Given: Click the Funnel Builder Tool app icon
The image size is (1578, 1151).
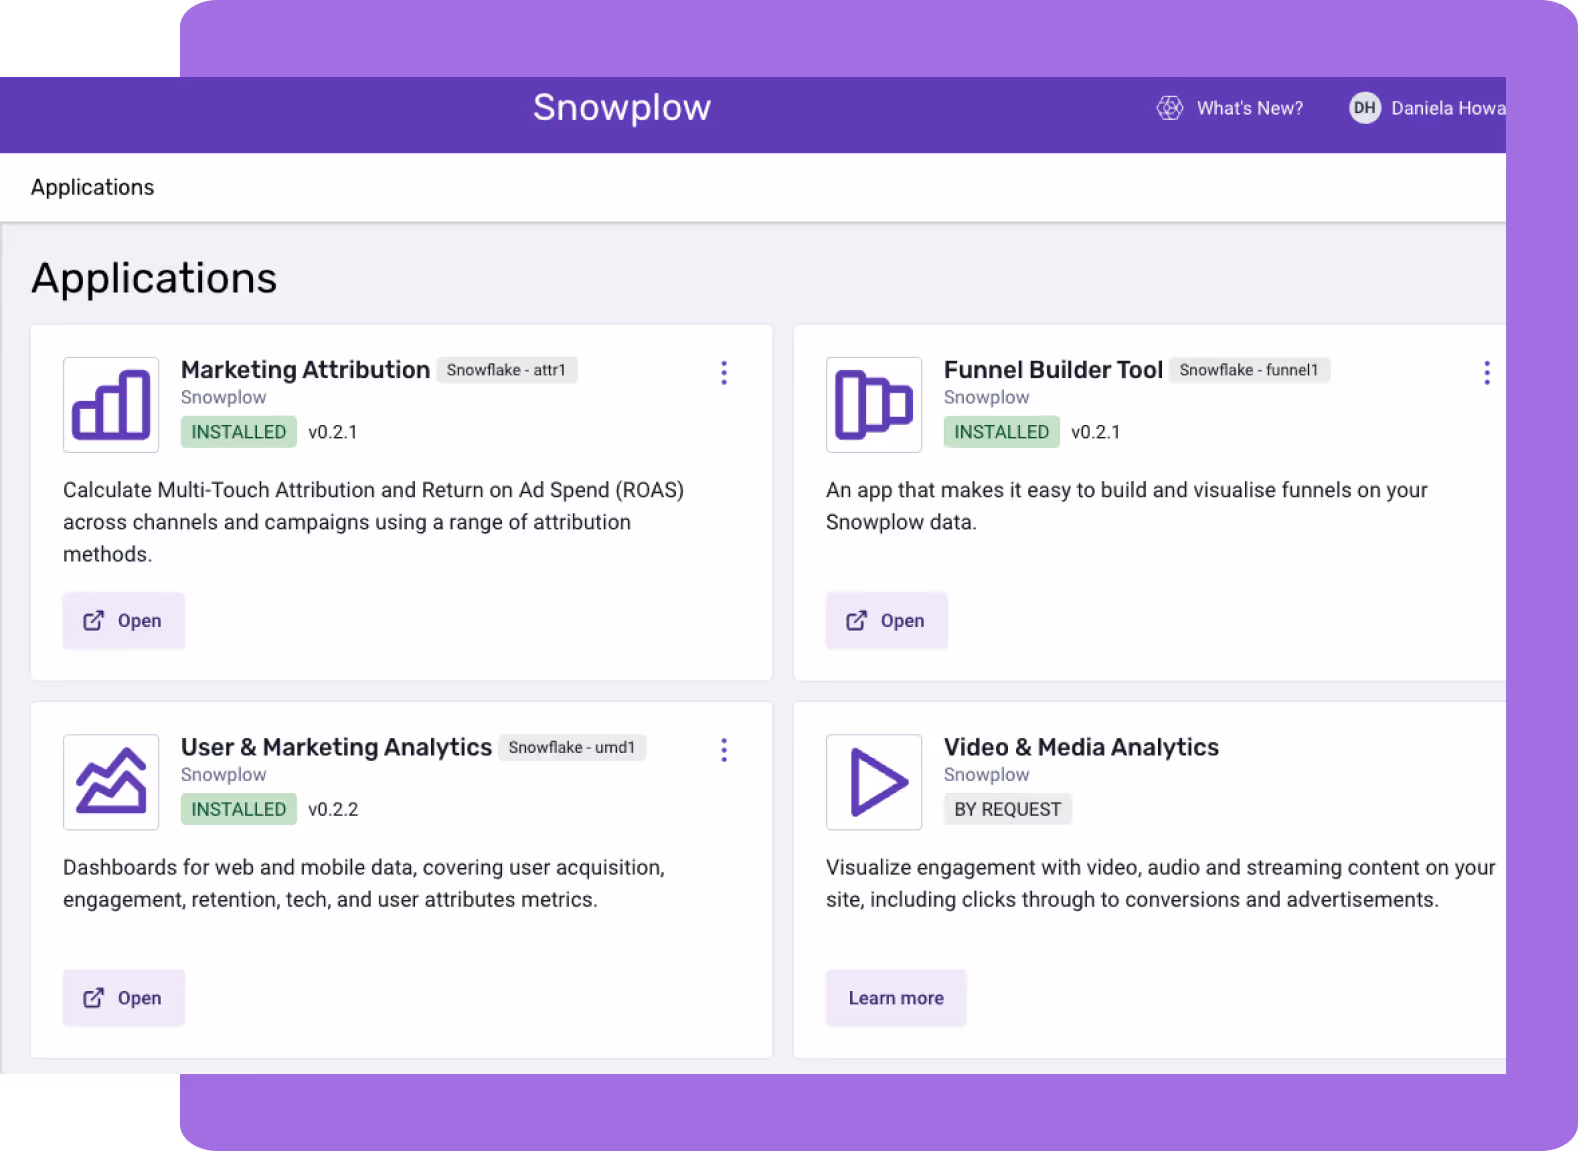Looking at the screenshot, I should pos(874,405).
